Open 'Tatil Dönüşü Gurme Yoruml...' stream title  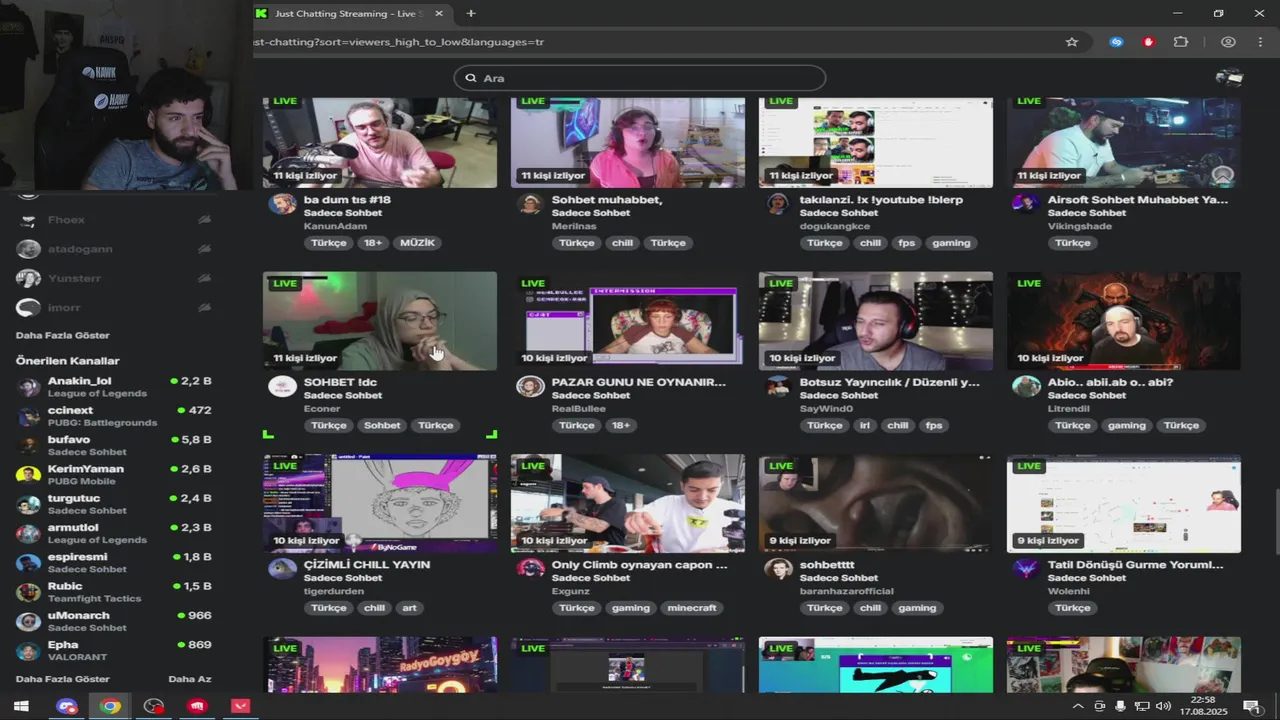coord(1136,565)
